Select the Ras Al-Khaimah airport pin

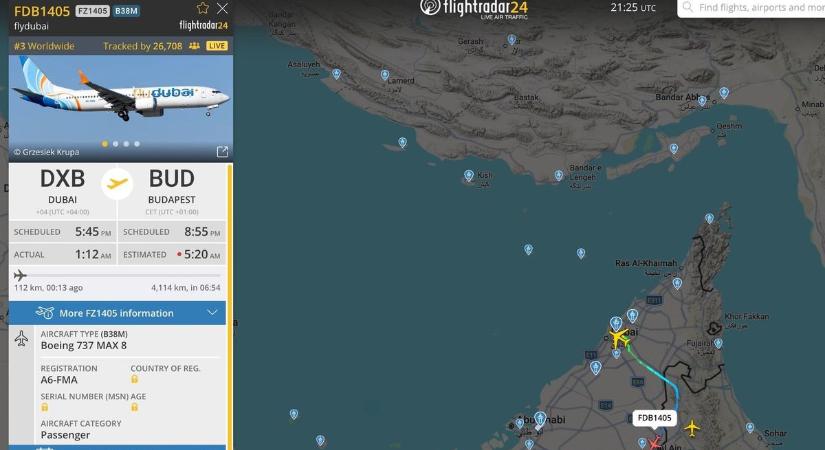coord(677,284)
